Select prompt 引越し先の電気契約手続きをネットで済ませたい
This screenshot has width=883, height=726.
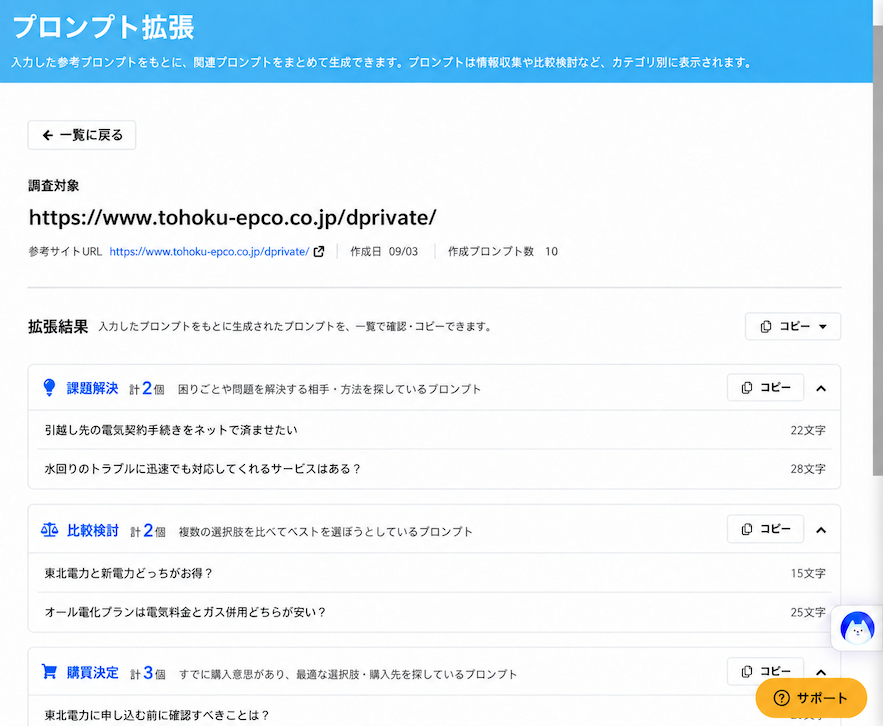[x=434, y=430]
